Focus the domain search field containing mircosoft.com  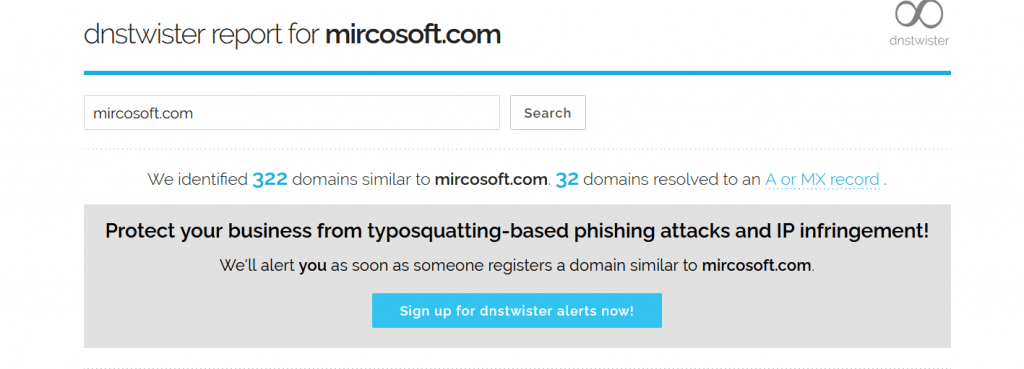291,113
